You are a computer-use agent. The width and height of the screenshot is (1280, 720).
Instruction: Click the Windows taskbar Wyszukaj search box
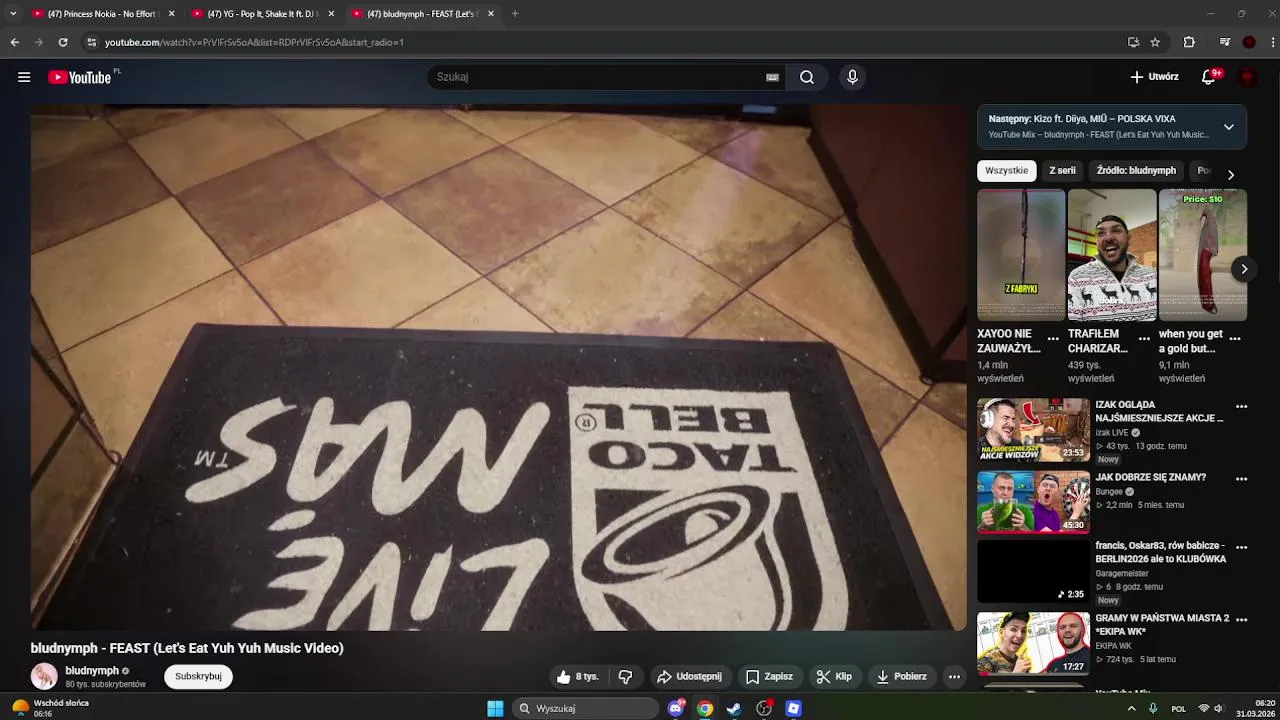click(x=586, y=708)
